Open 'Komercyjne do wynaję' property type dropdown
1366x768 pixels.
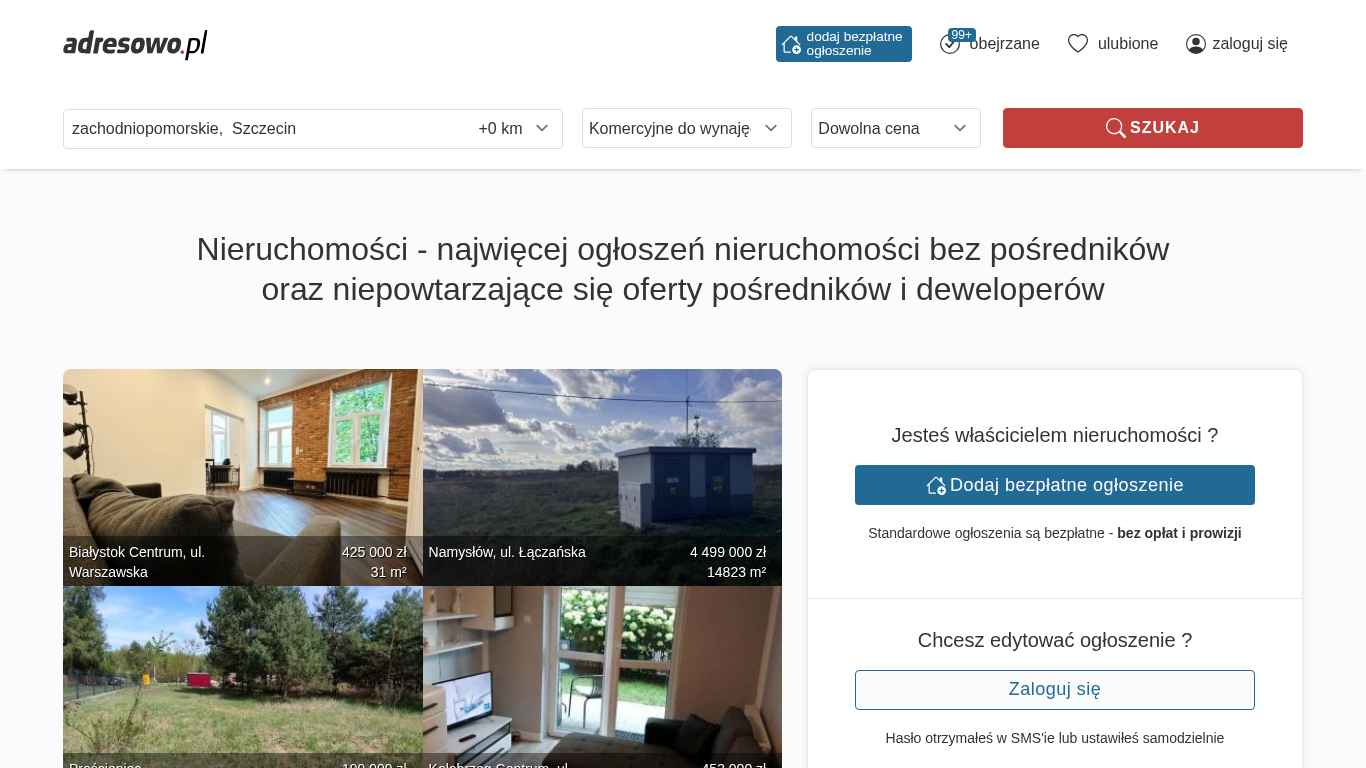686,128
